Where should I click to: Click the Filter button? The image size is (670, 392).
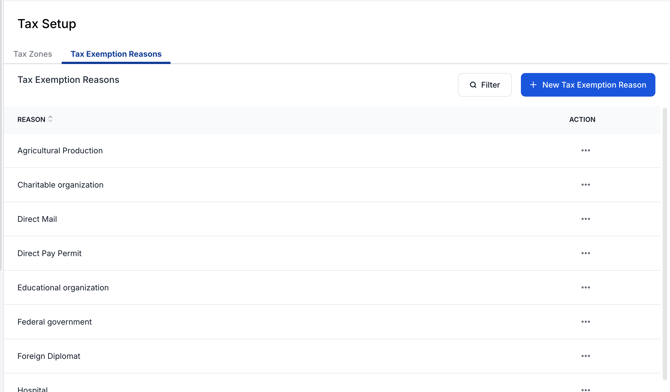click(x=485, y=85)
